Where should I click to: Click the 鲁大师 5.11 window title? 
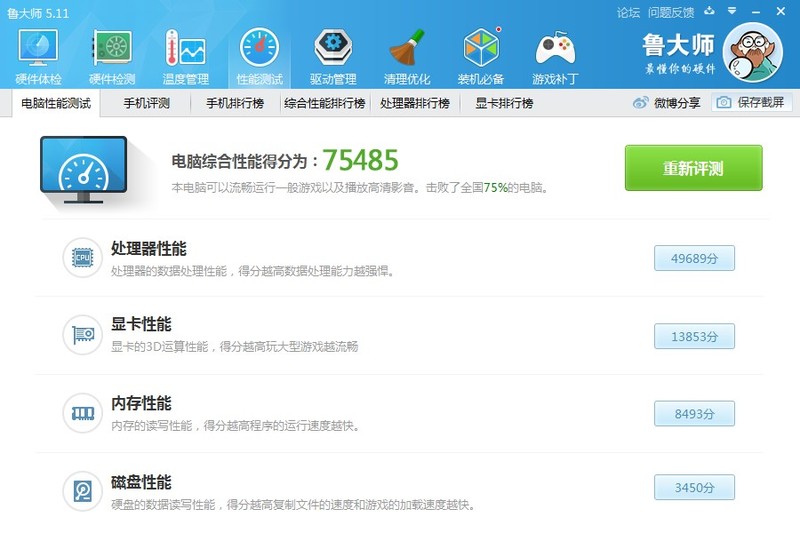[38, 13]
